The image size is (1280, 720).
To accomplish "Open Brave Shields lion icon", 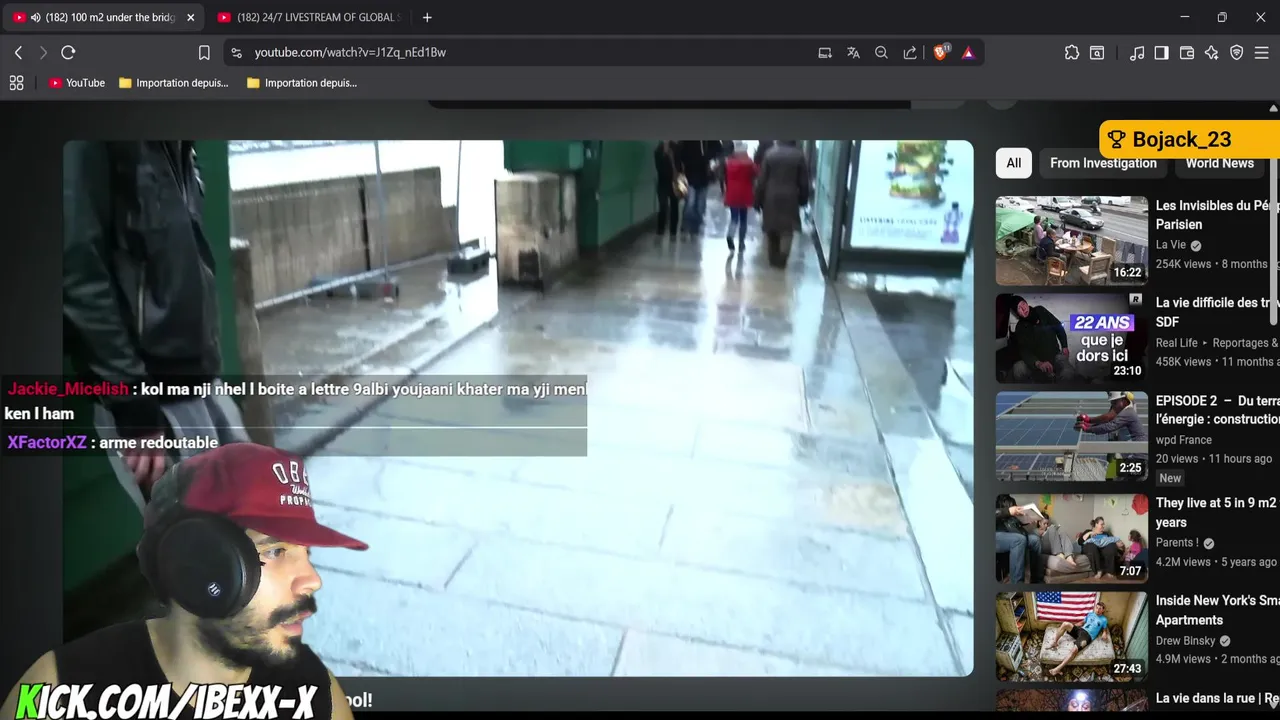I will point(940,53).
